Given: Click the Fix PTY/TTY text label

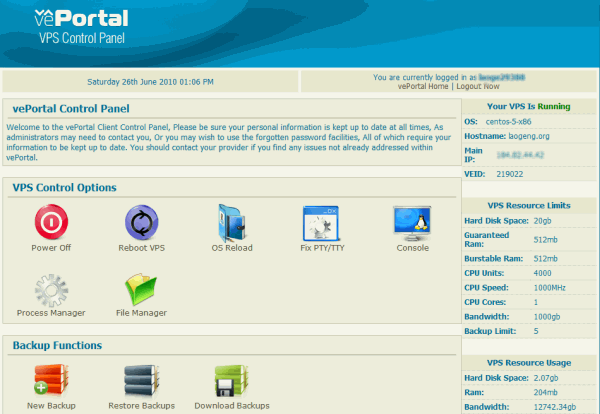Looking at the screenshot, I should (322, 248).
